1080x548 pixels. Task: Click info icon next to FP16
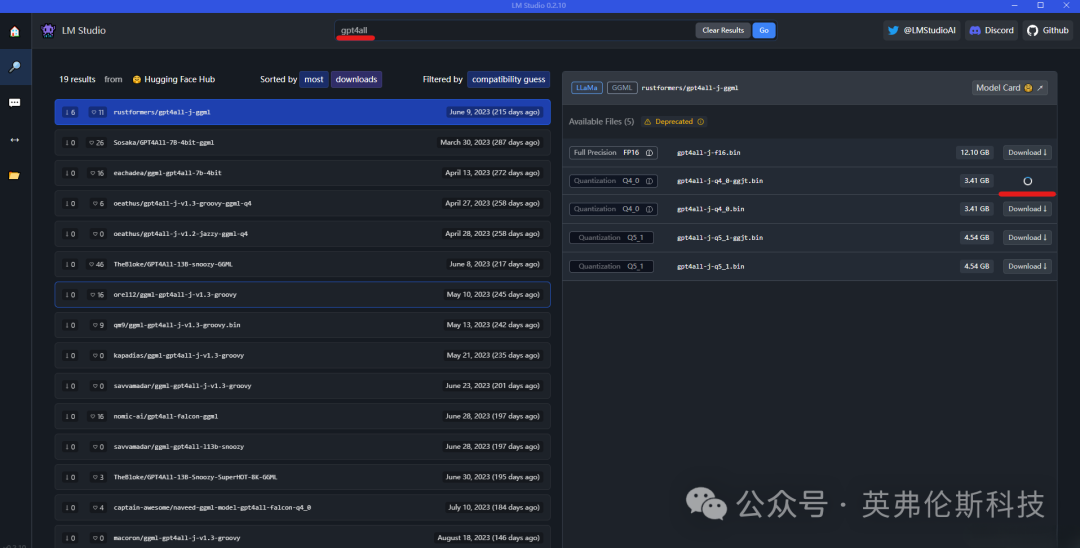(649, 153)
